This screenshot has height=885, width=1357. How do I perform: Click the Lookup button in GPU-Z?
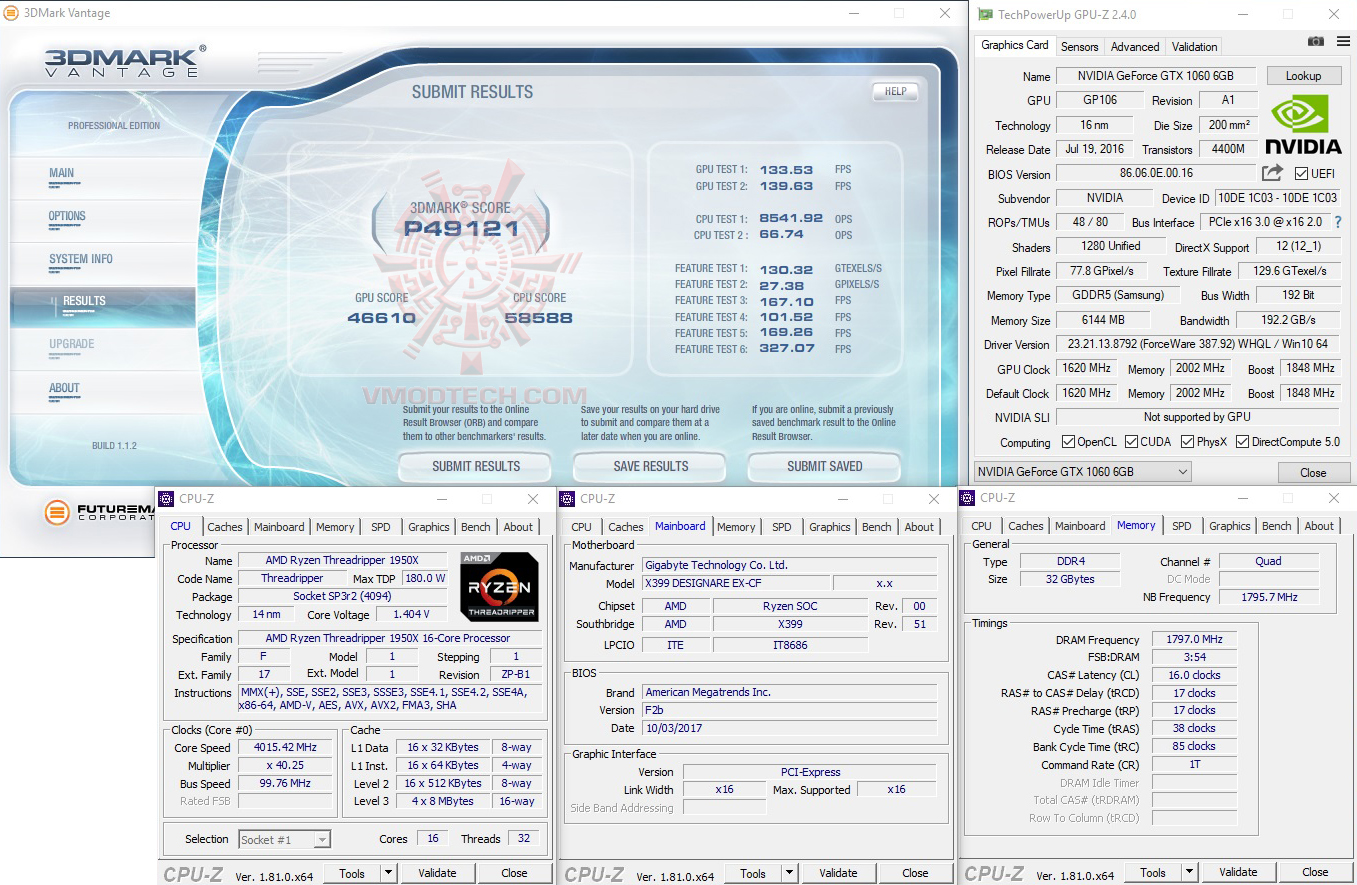1303,75
